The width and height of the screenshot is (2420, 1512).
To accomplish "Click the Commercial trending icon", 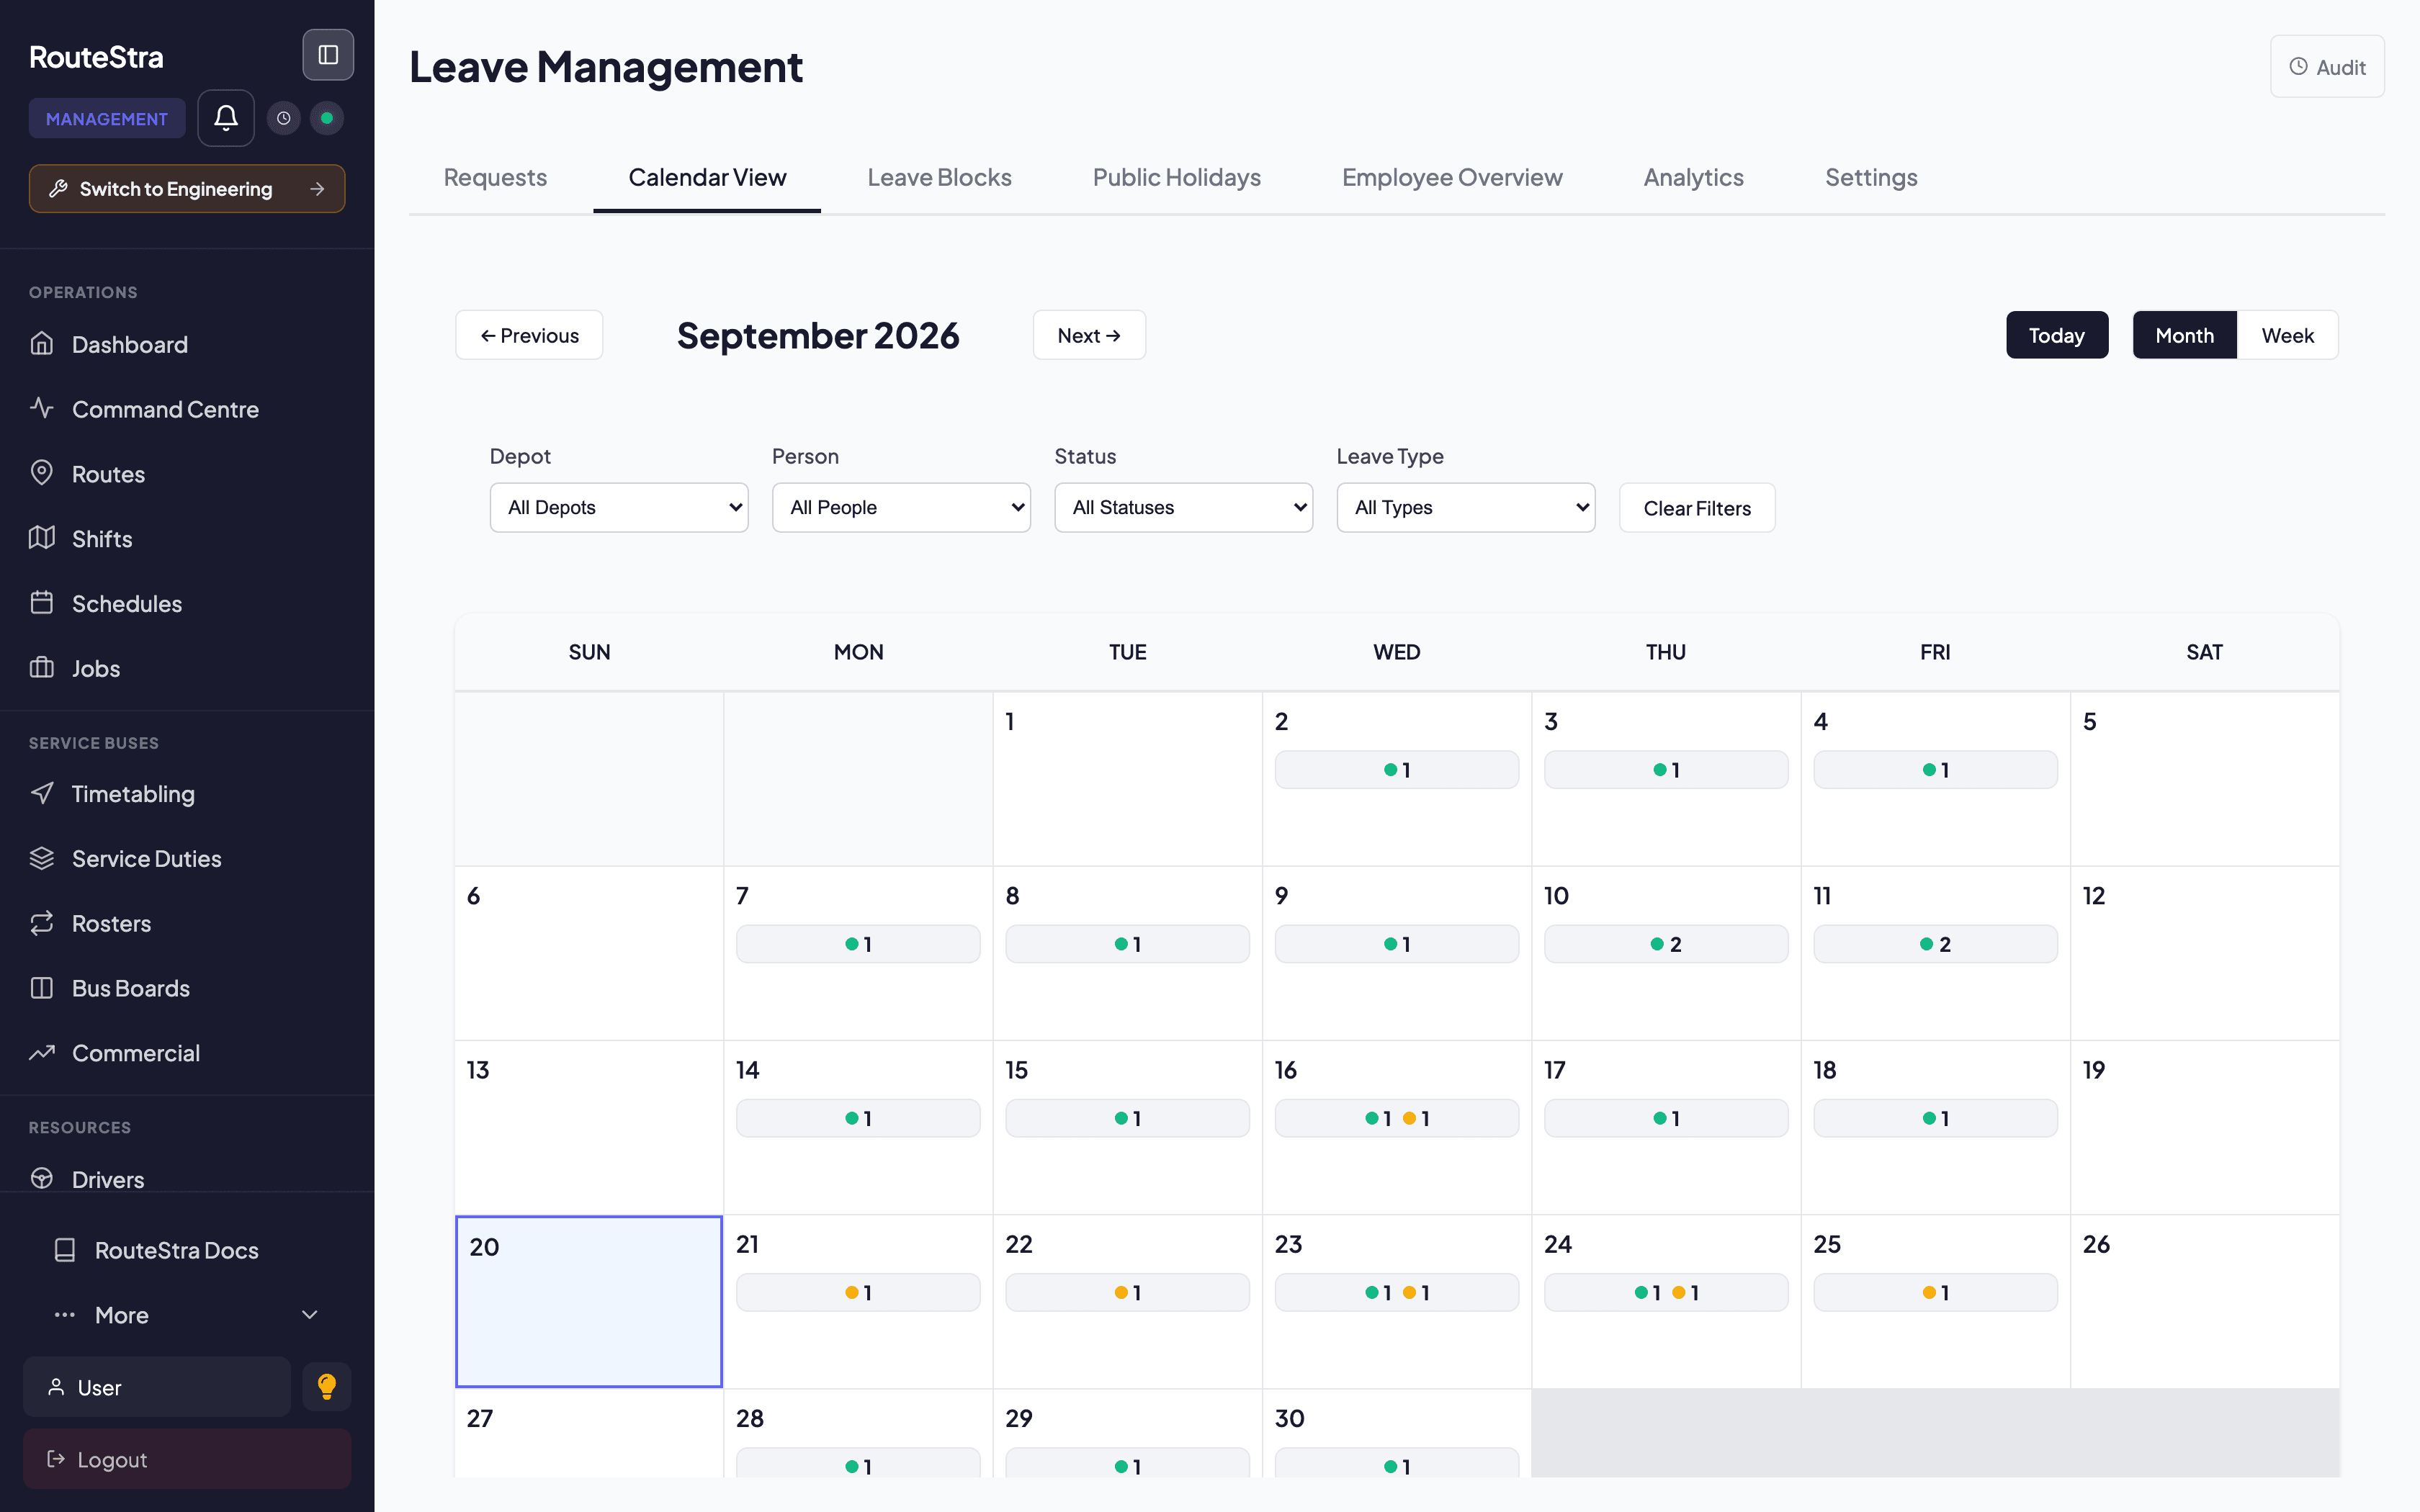I will 42,1053.
